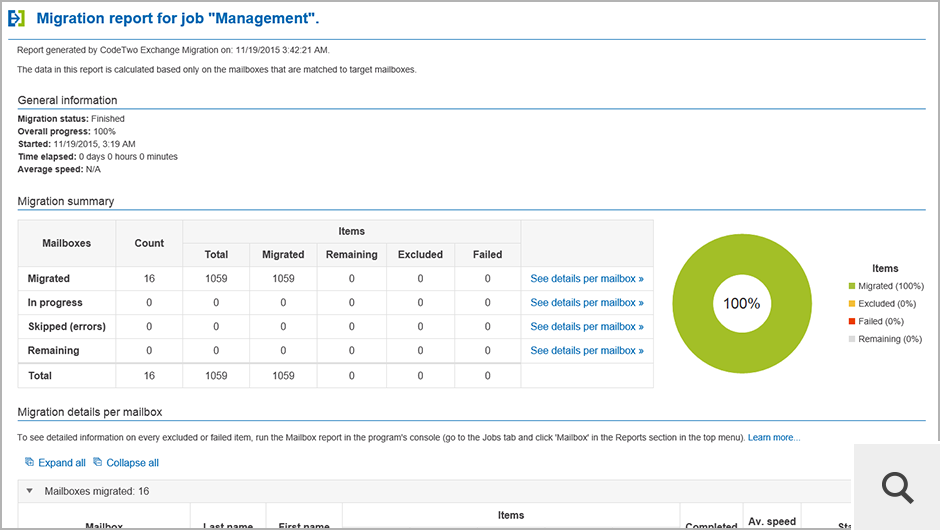Click the Migration details per mailbox heading
Screen dimensions: 940x530
[x=90, y=412]
